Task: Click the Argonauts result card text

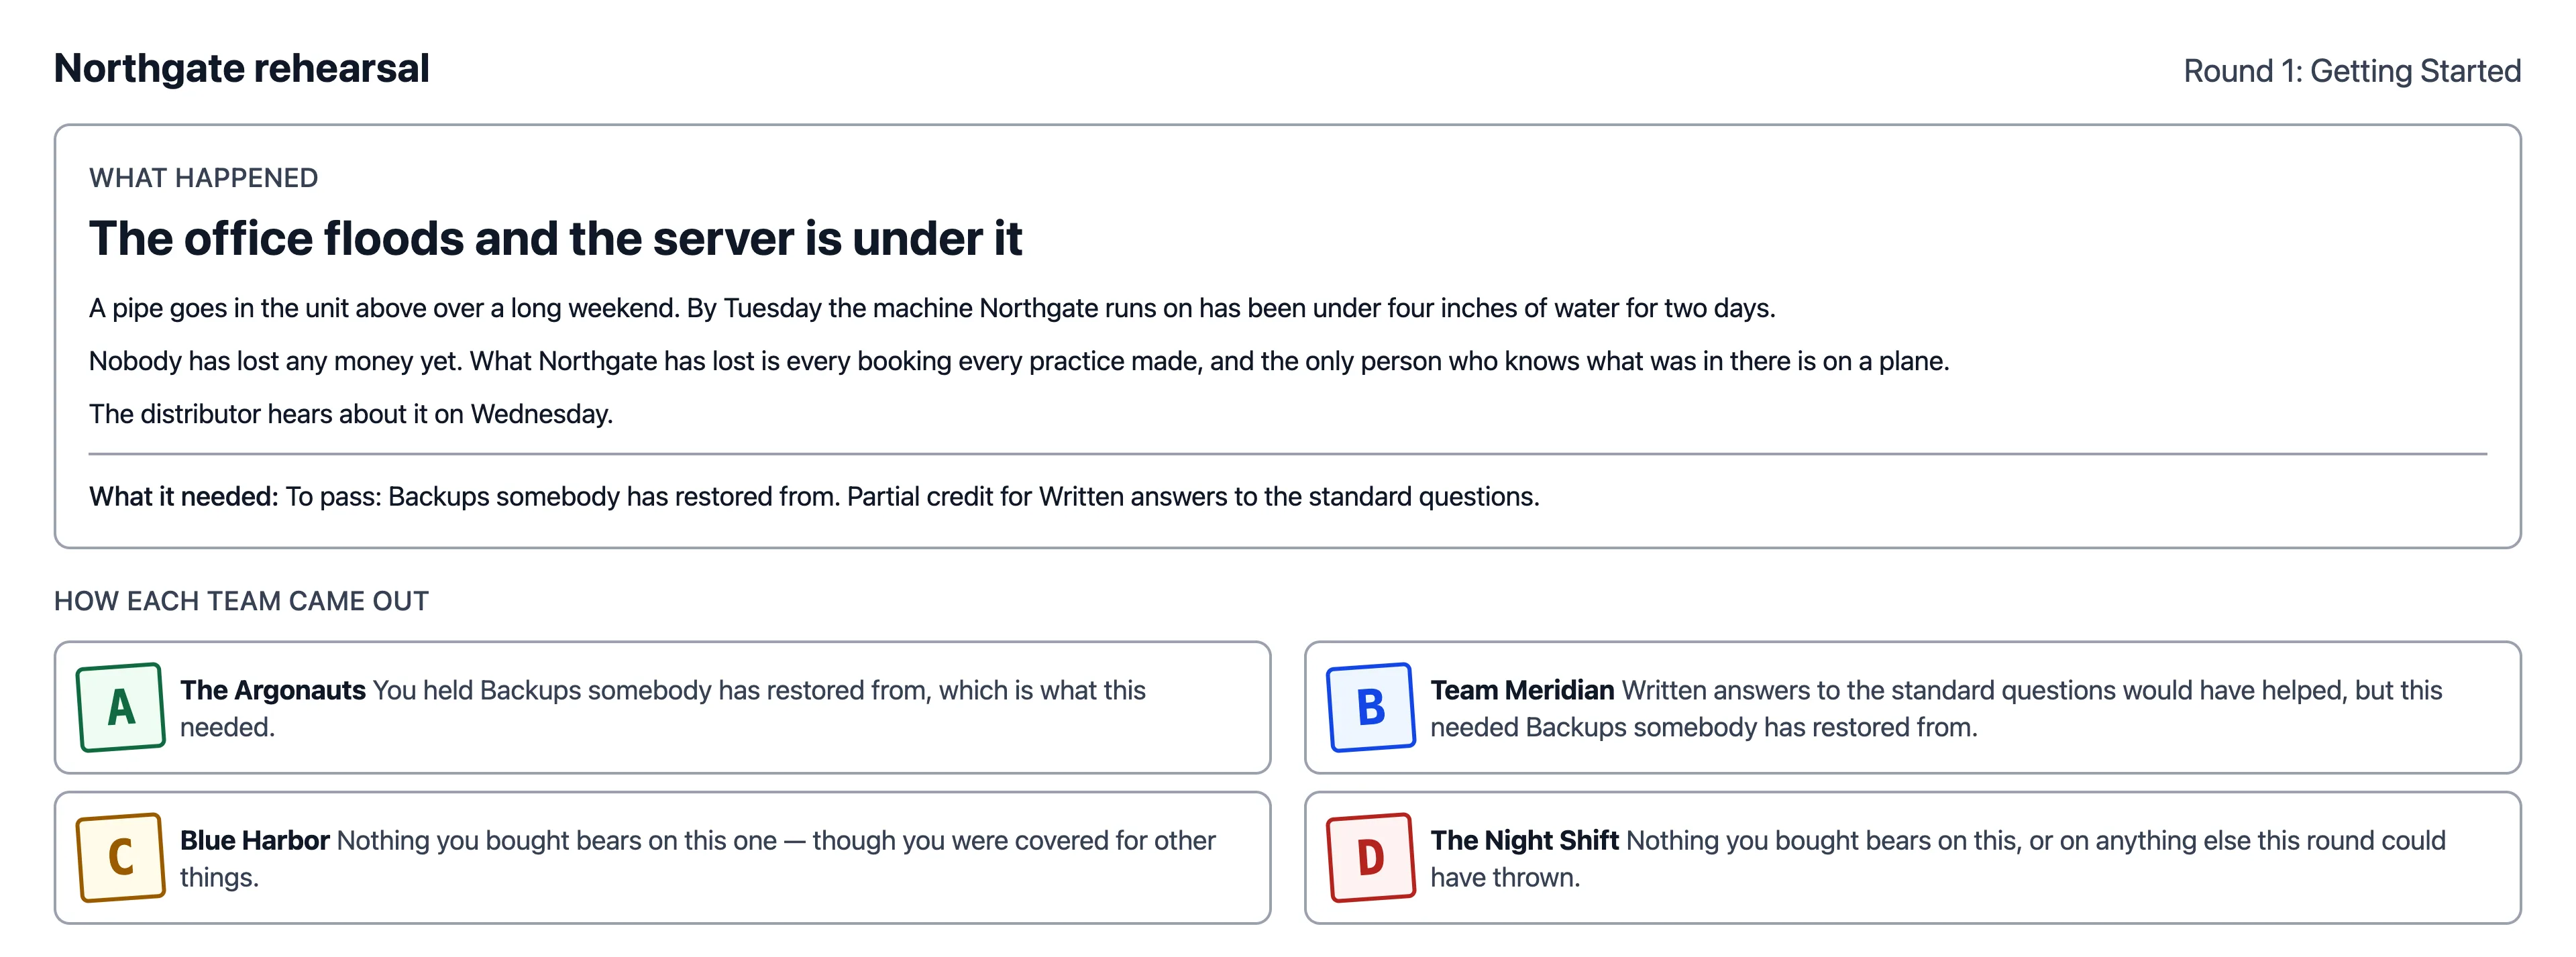Action: tap(662, 708)
